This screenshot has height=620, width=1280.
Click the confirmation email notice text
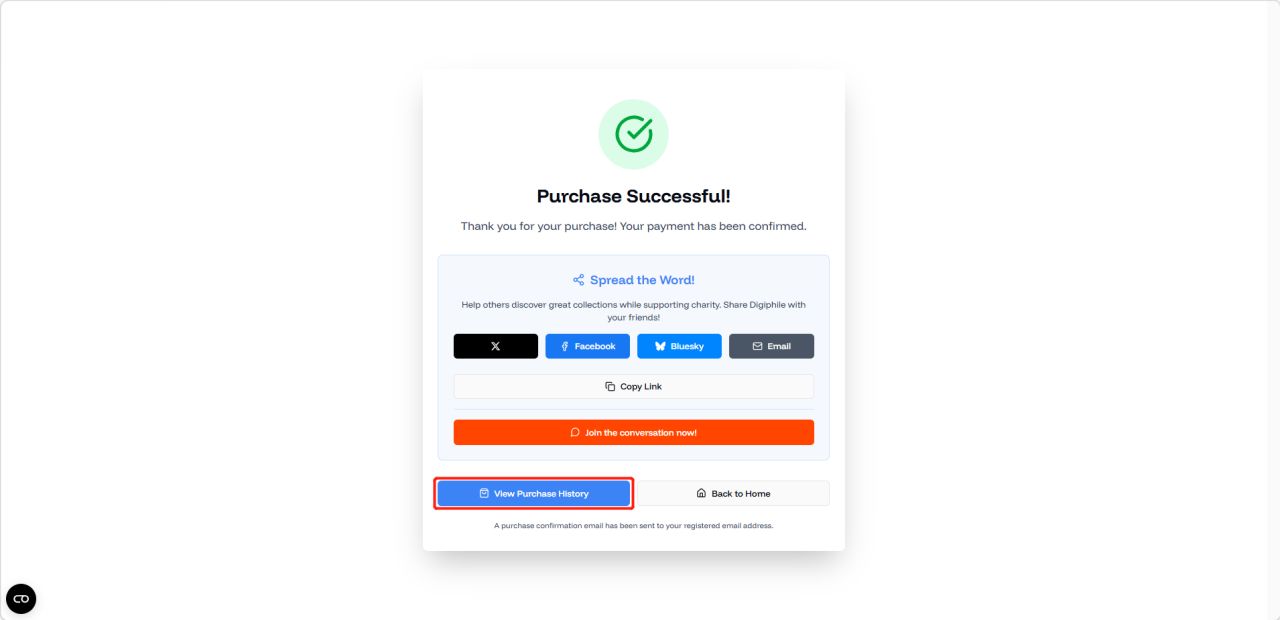pos(633,525)
